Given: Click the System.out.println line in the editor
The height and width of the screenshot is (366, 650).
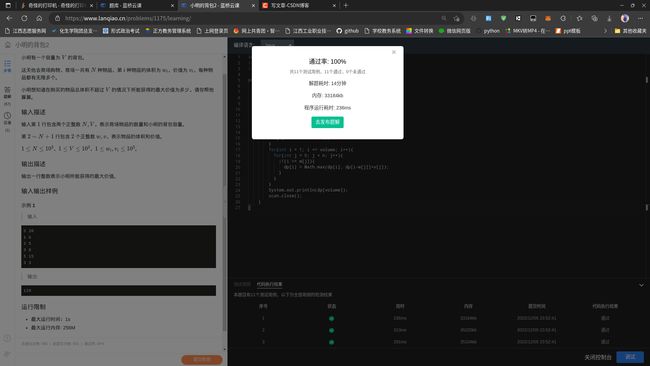Looking at the screenshot, I should tap(308, 190).
